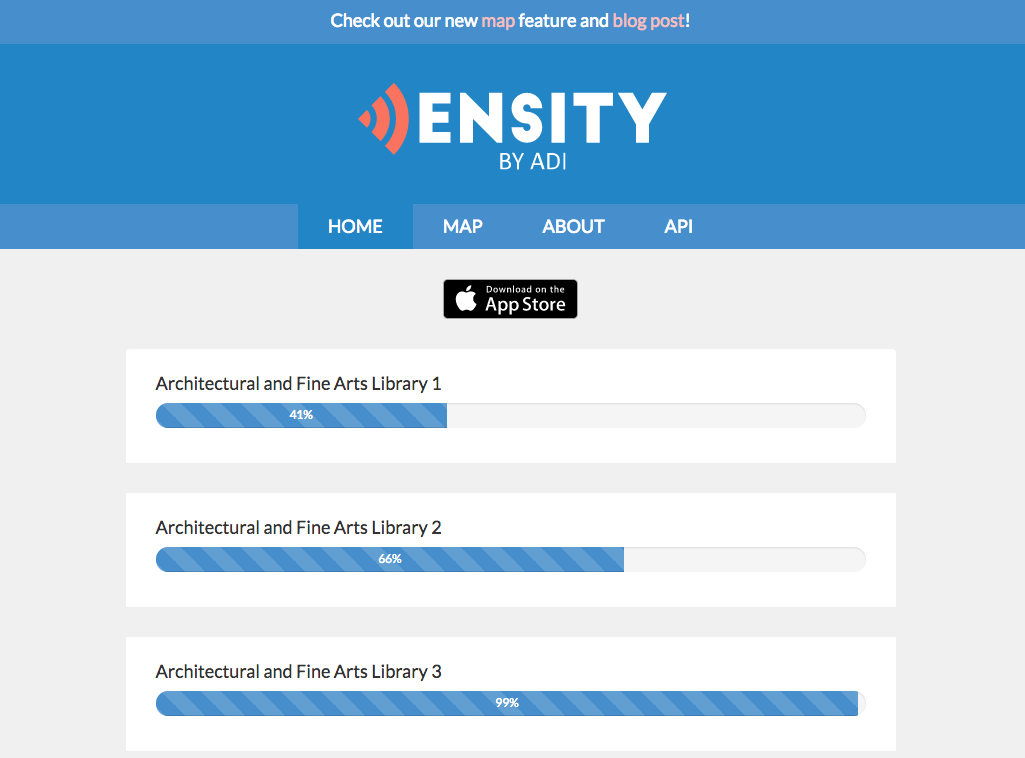
Task: Click the Apple logo on App Store badge
Action: (x=466, y=299)
